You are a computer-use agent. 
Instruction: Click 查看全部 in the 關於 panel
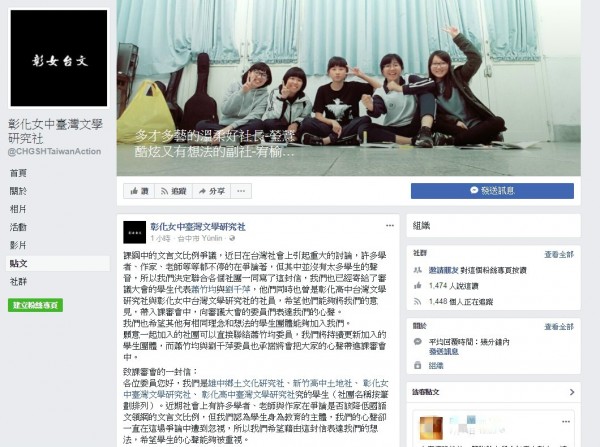[x=559, y=326]
